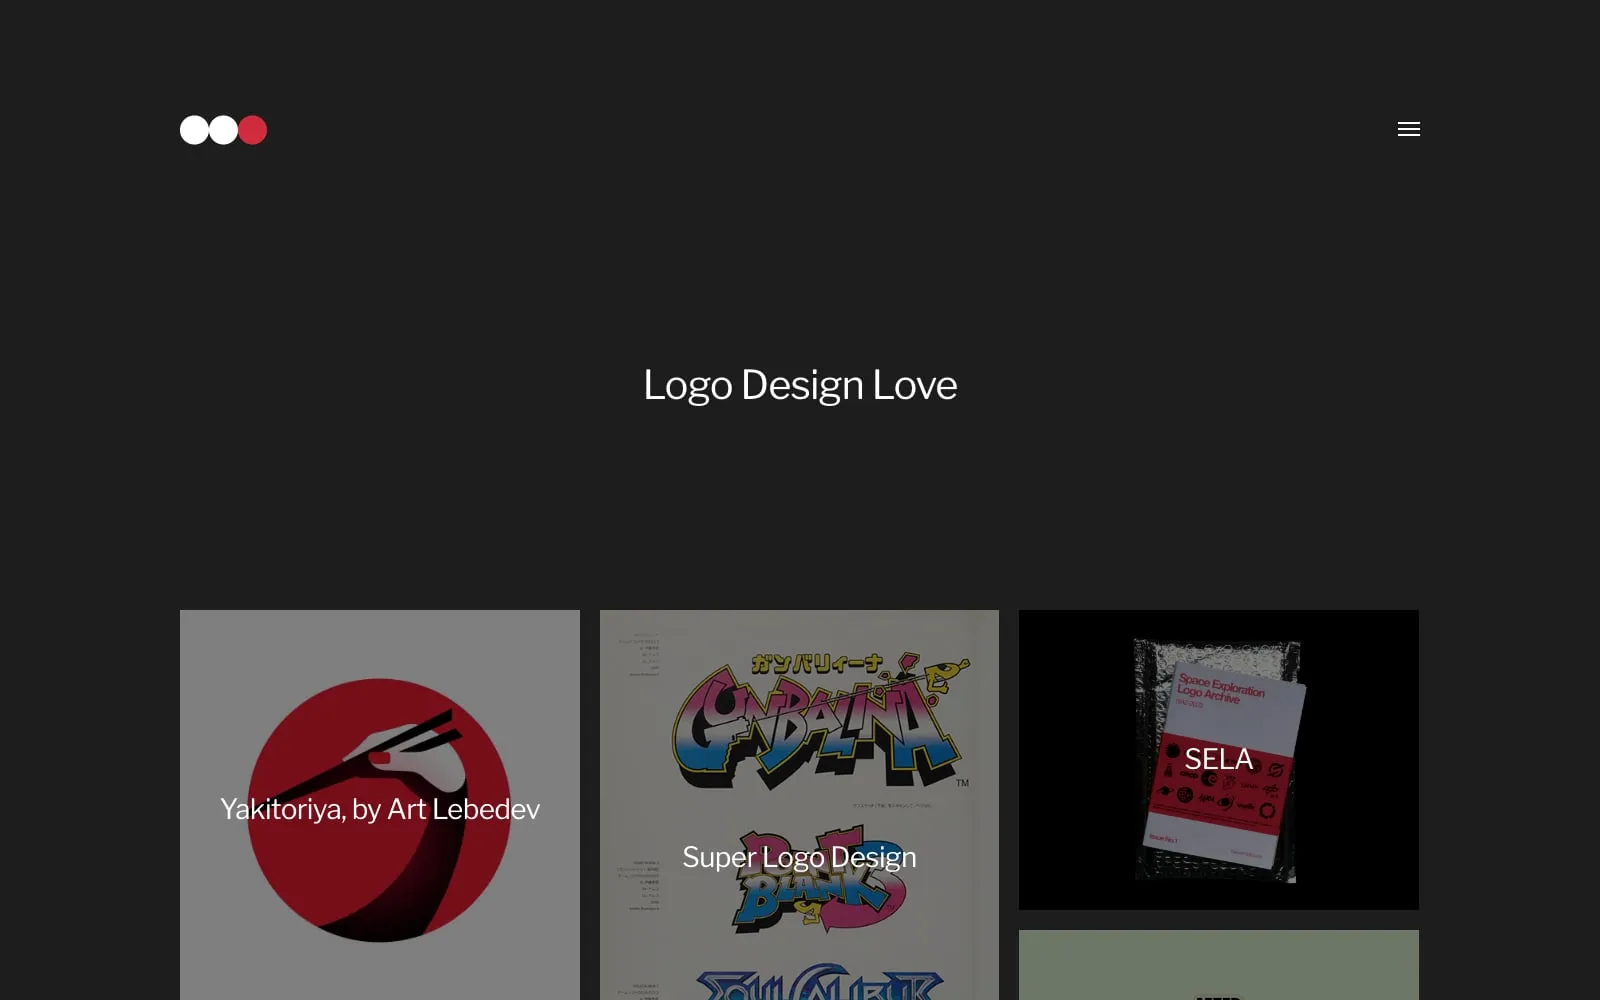Image resolution: width=1600 pixels, height=1000 pixels.
Task: Click the Logo Design Love heading
Action: tap(800, 385)
